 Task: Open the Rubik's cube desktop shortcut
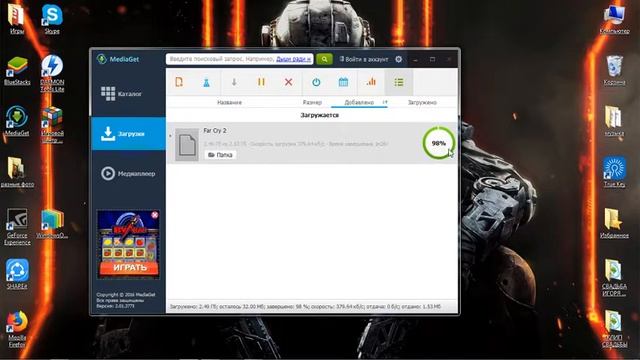click(52, 124)
